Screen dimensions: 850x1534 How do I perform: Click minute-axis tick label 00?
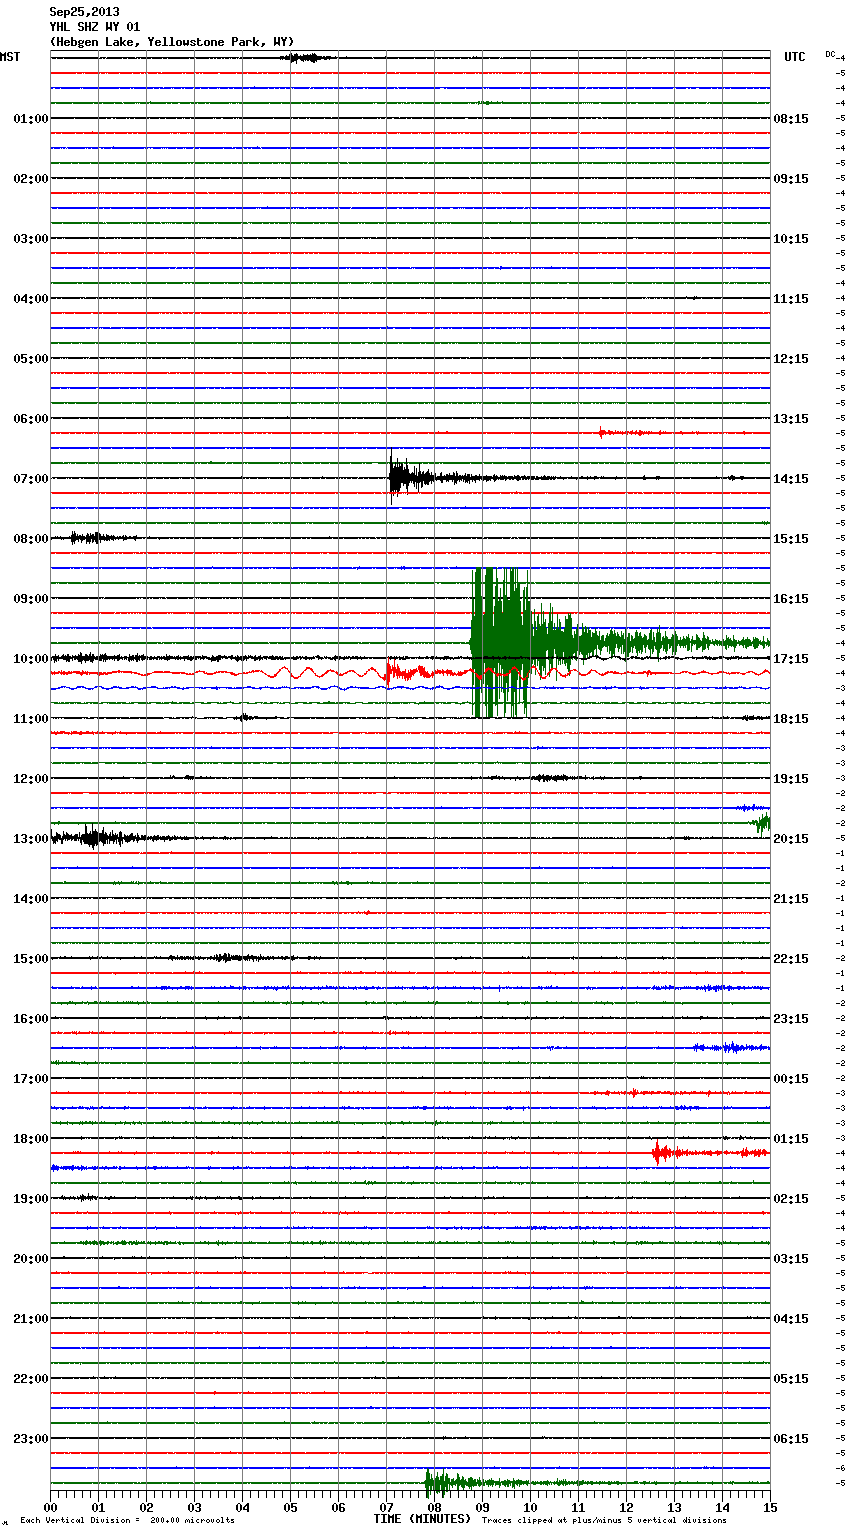pos(50,1507)
